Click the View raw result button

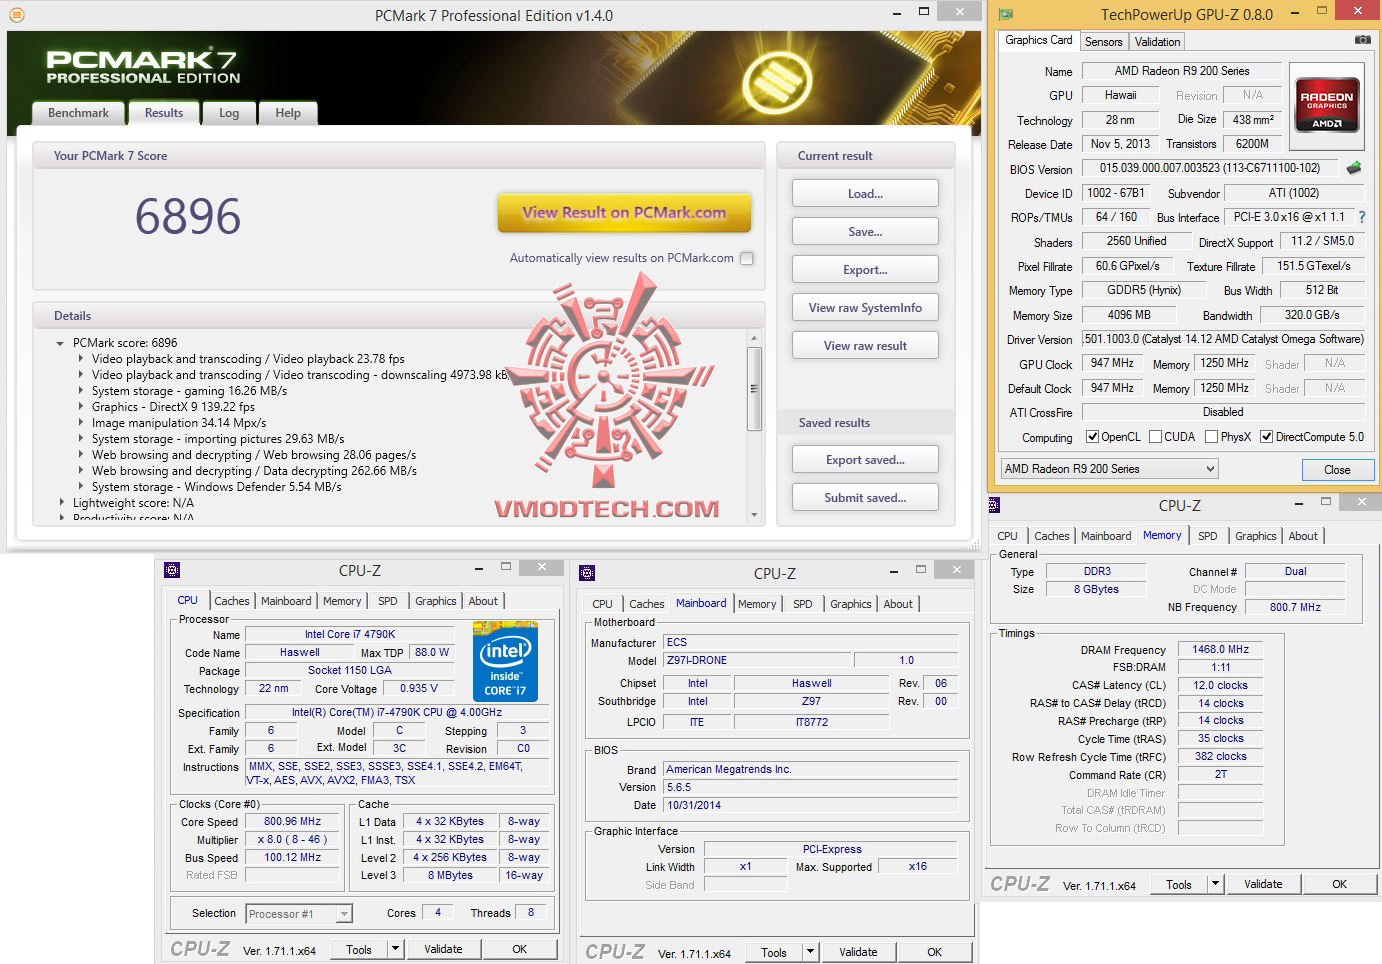tap(865, 346)
